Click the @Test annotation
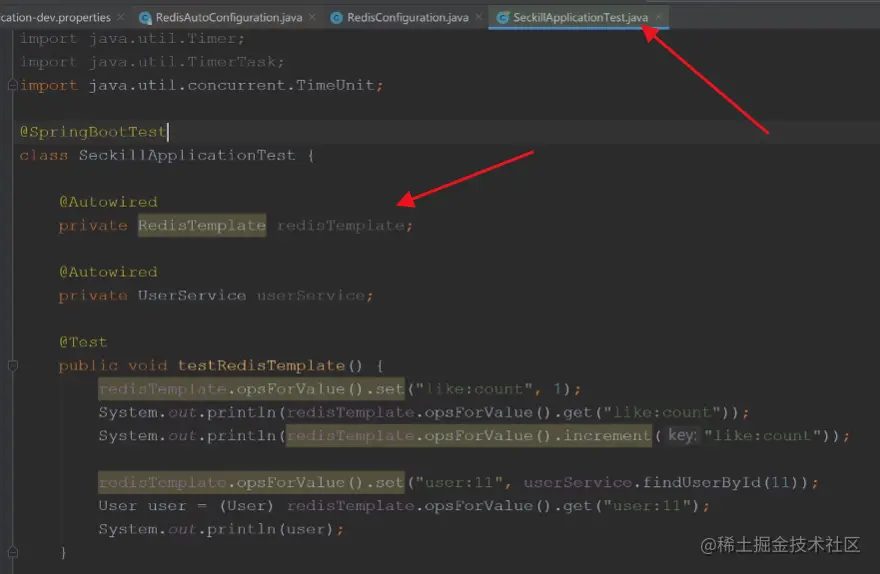Image resolution: width=880 pixels, height=574 pixels. coord(83,342)
